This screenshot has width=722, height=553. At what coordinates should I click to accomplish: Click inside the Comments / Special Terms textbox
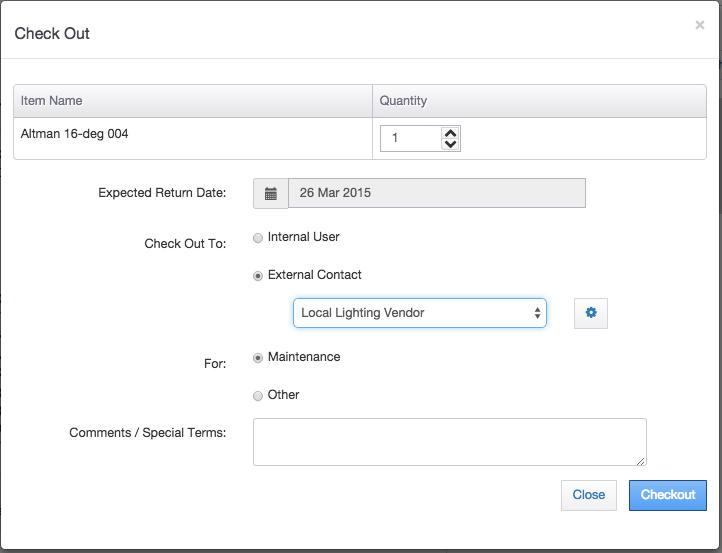pyautogui.click(x=449, y=442)
